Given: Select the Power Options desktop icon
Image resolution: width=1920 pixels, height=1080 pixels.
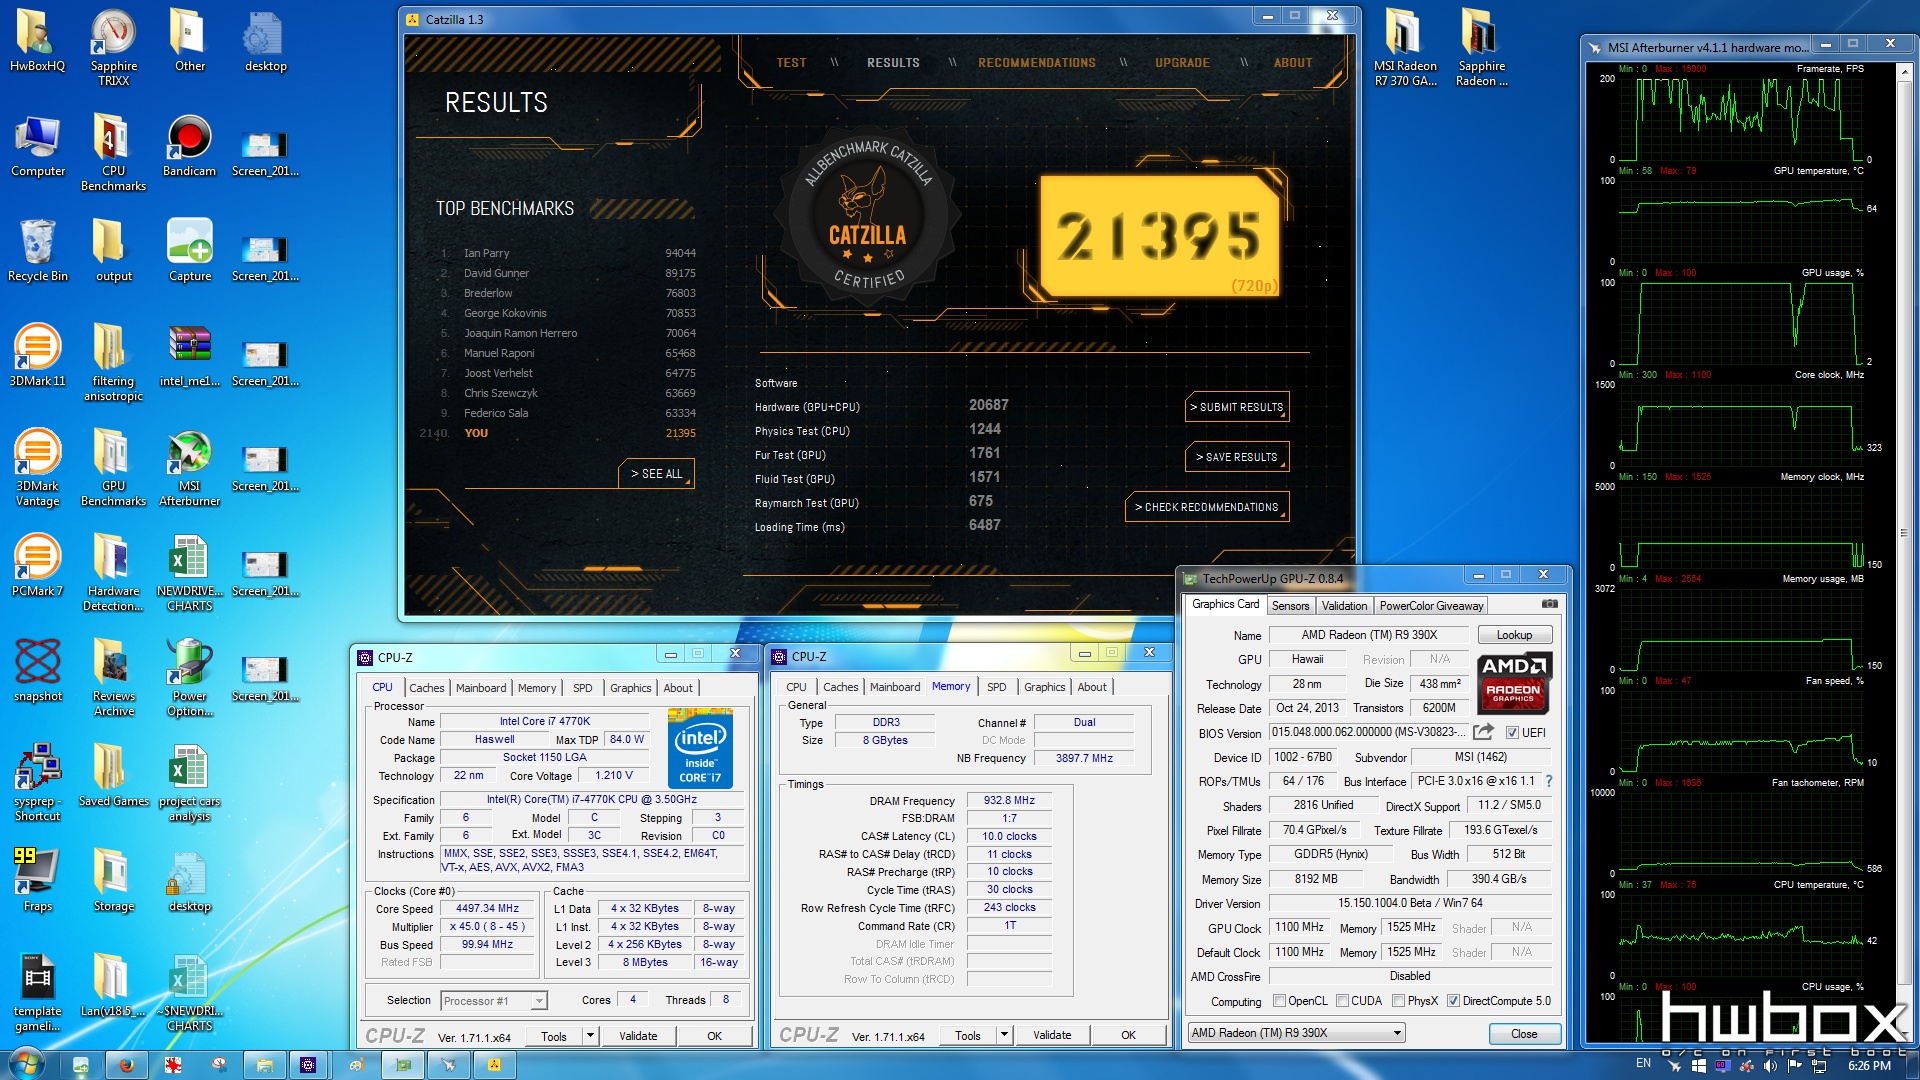Looking at the screenshot, I should 189,678.
